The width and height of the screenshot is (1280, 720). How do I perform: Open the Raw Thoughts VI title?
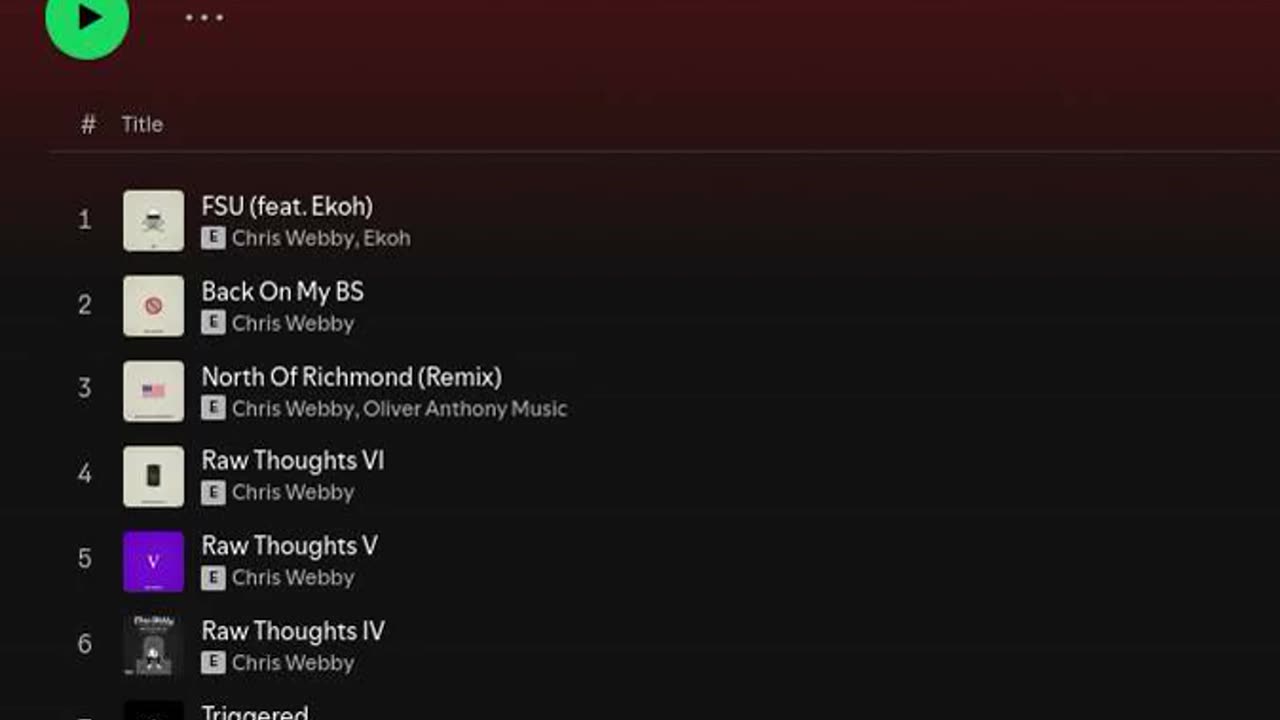(292, 460)
